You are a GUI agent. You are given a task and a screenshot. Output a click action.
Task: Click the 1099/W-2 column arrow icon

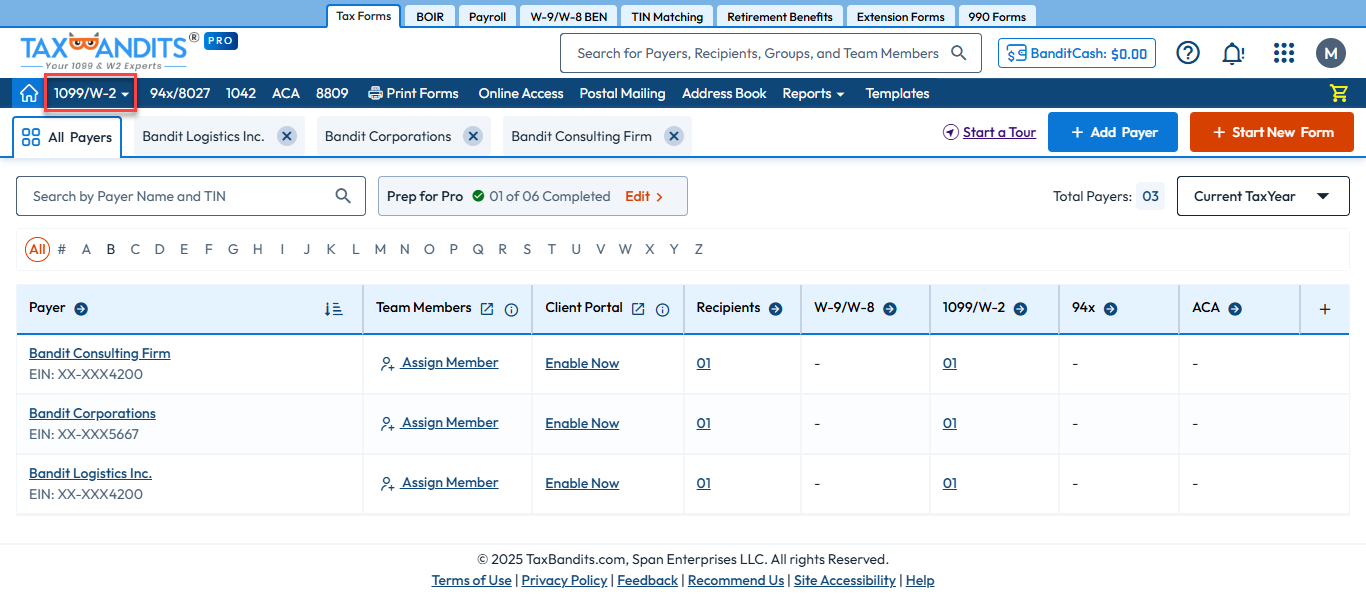(x=1020, y=309)
